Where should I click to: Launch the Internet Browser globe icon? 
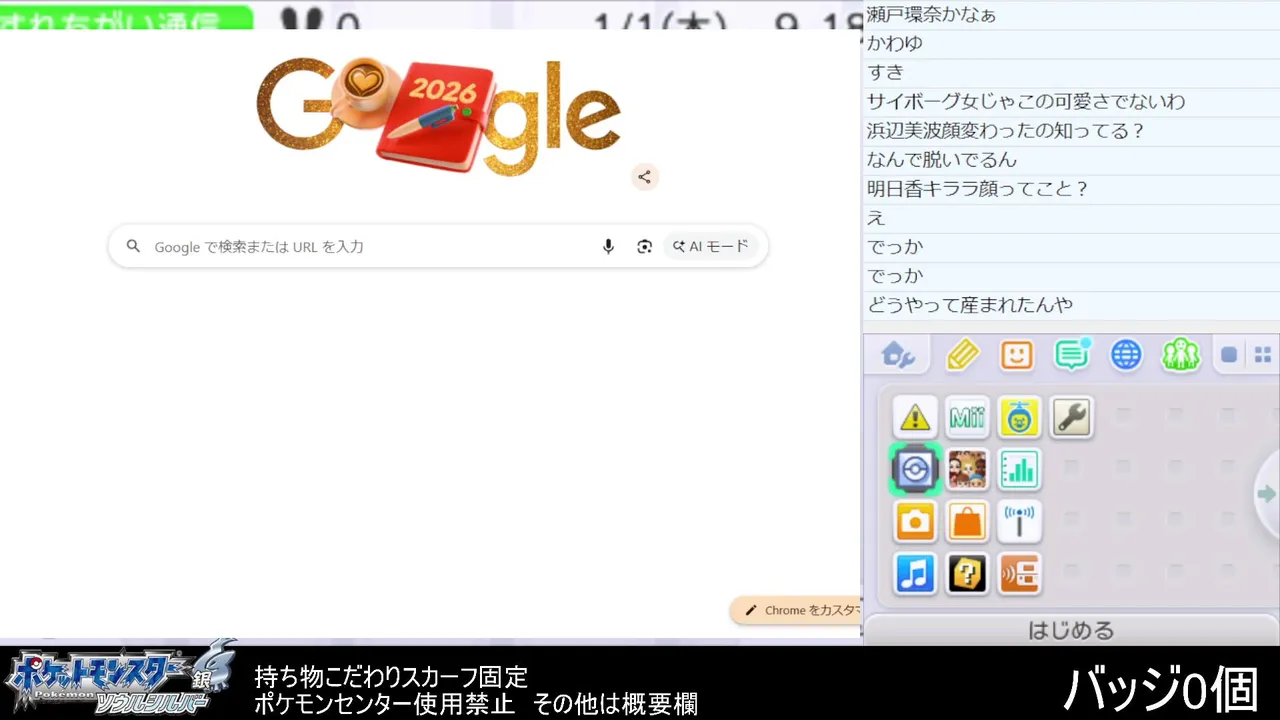click(1126, 355)
